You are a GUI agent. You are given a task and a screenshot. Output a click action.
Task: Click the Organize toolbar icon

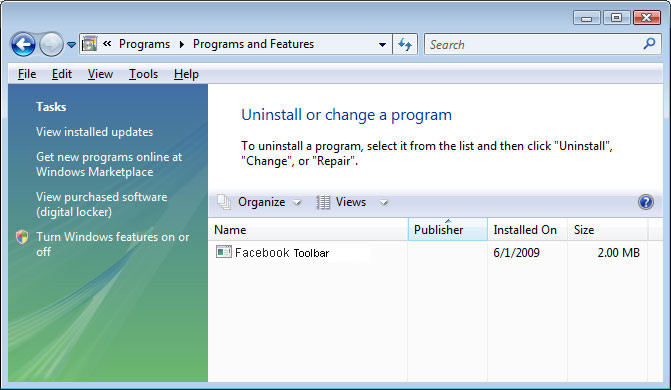[x=224, y=202]
